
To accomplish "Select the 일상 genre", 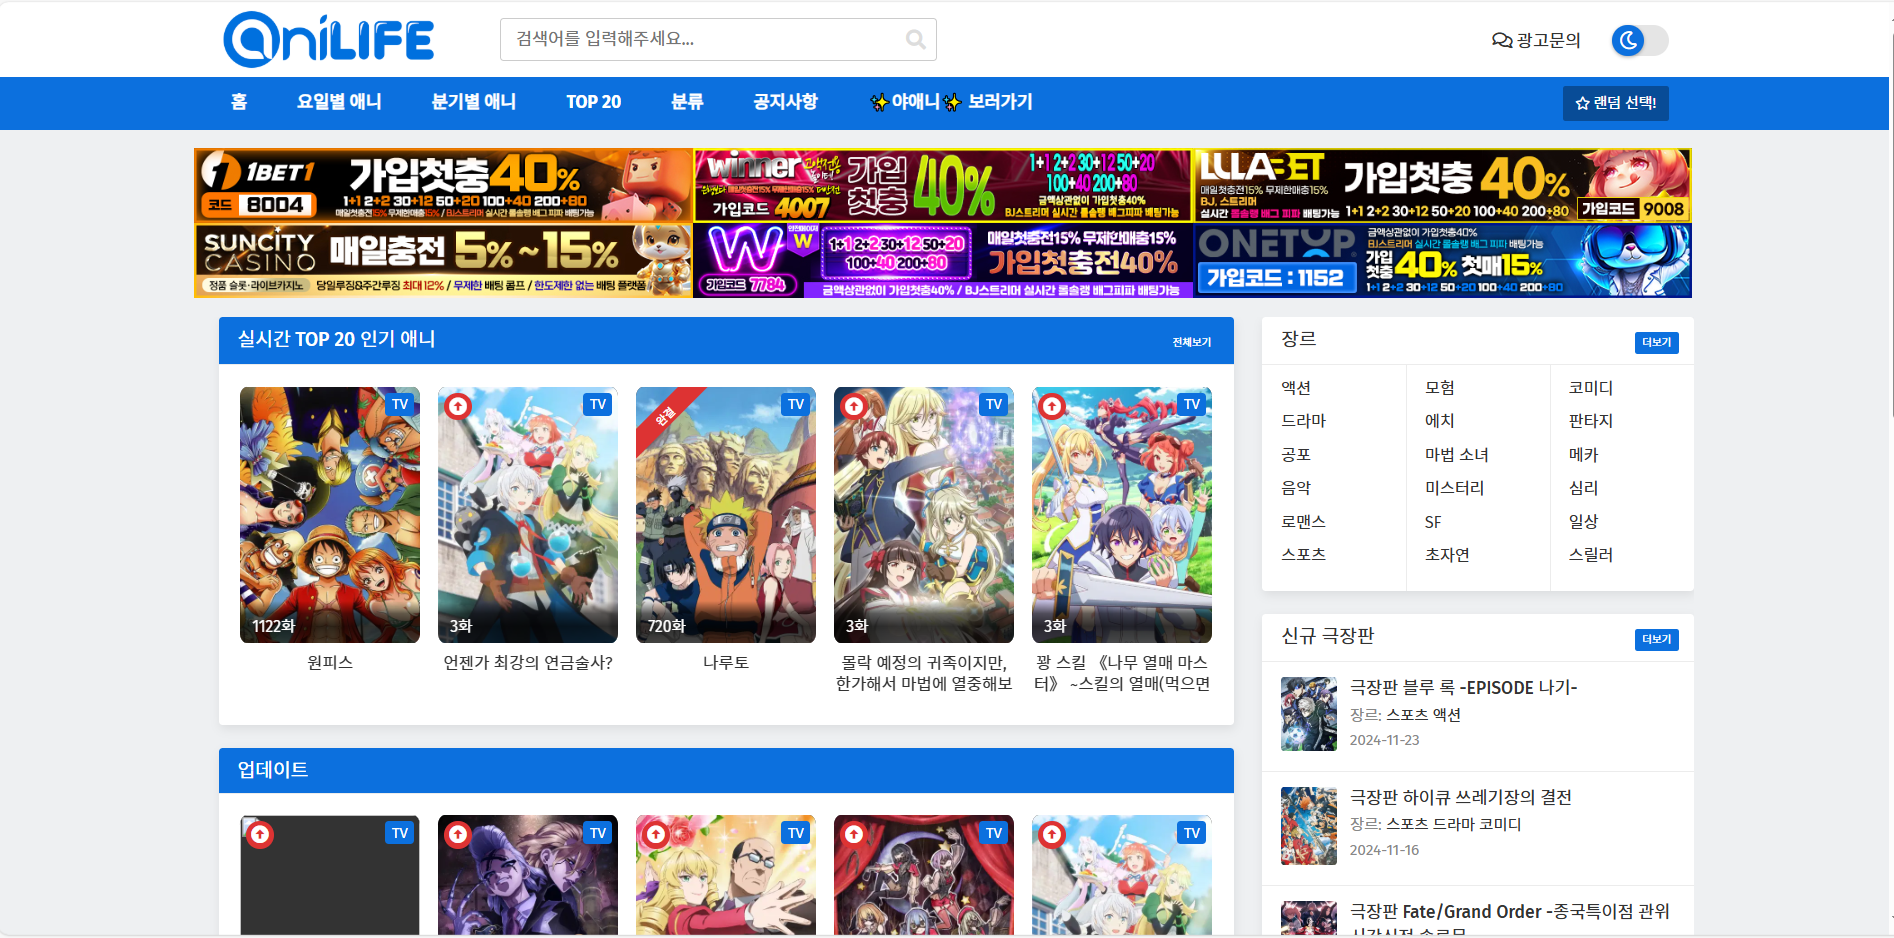I will coord(1584,522).
